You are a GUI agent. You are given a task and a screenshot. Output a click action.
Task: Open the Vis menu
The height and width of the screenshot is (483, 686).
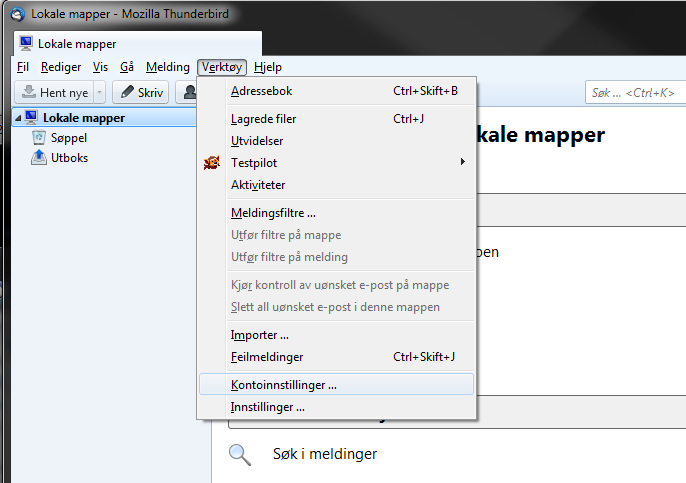pos(100,67)
